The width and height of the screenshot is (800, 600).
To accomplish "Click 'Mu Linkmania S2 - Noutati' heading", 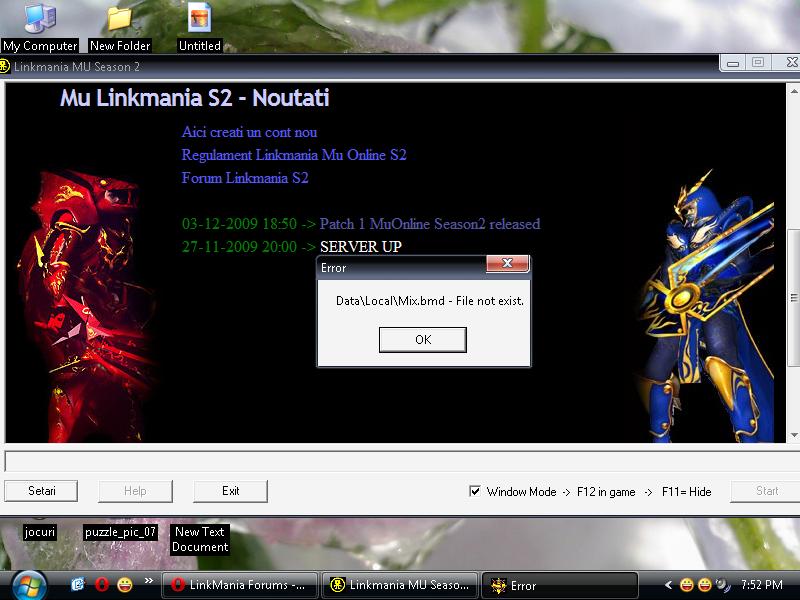I will pyautogui.click(x=194, y=97).
